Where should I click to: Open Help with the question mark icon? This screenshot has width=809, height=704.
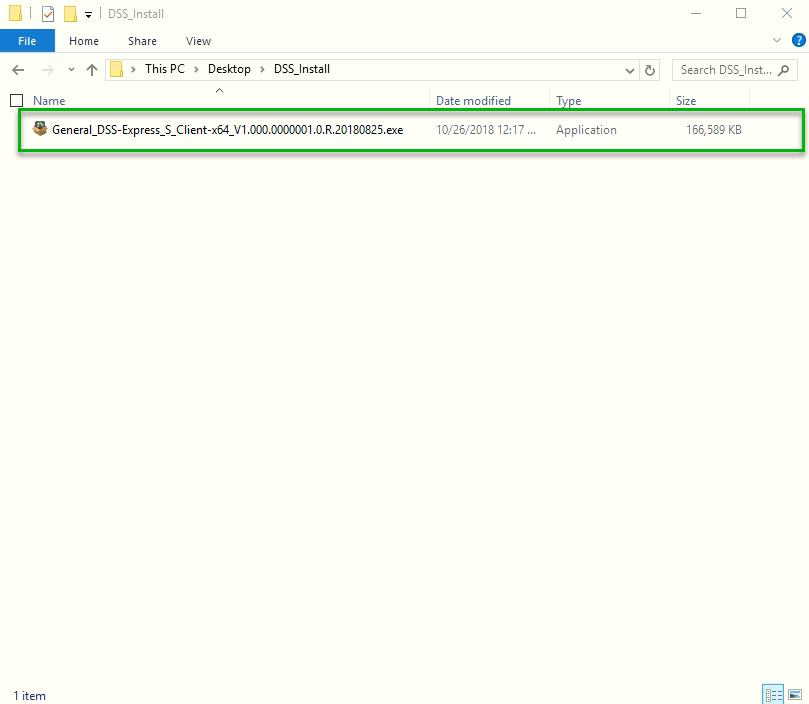[x=798, y=40]
